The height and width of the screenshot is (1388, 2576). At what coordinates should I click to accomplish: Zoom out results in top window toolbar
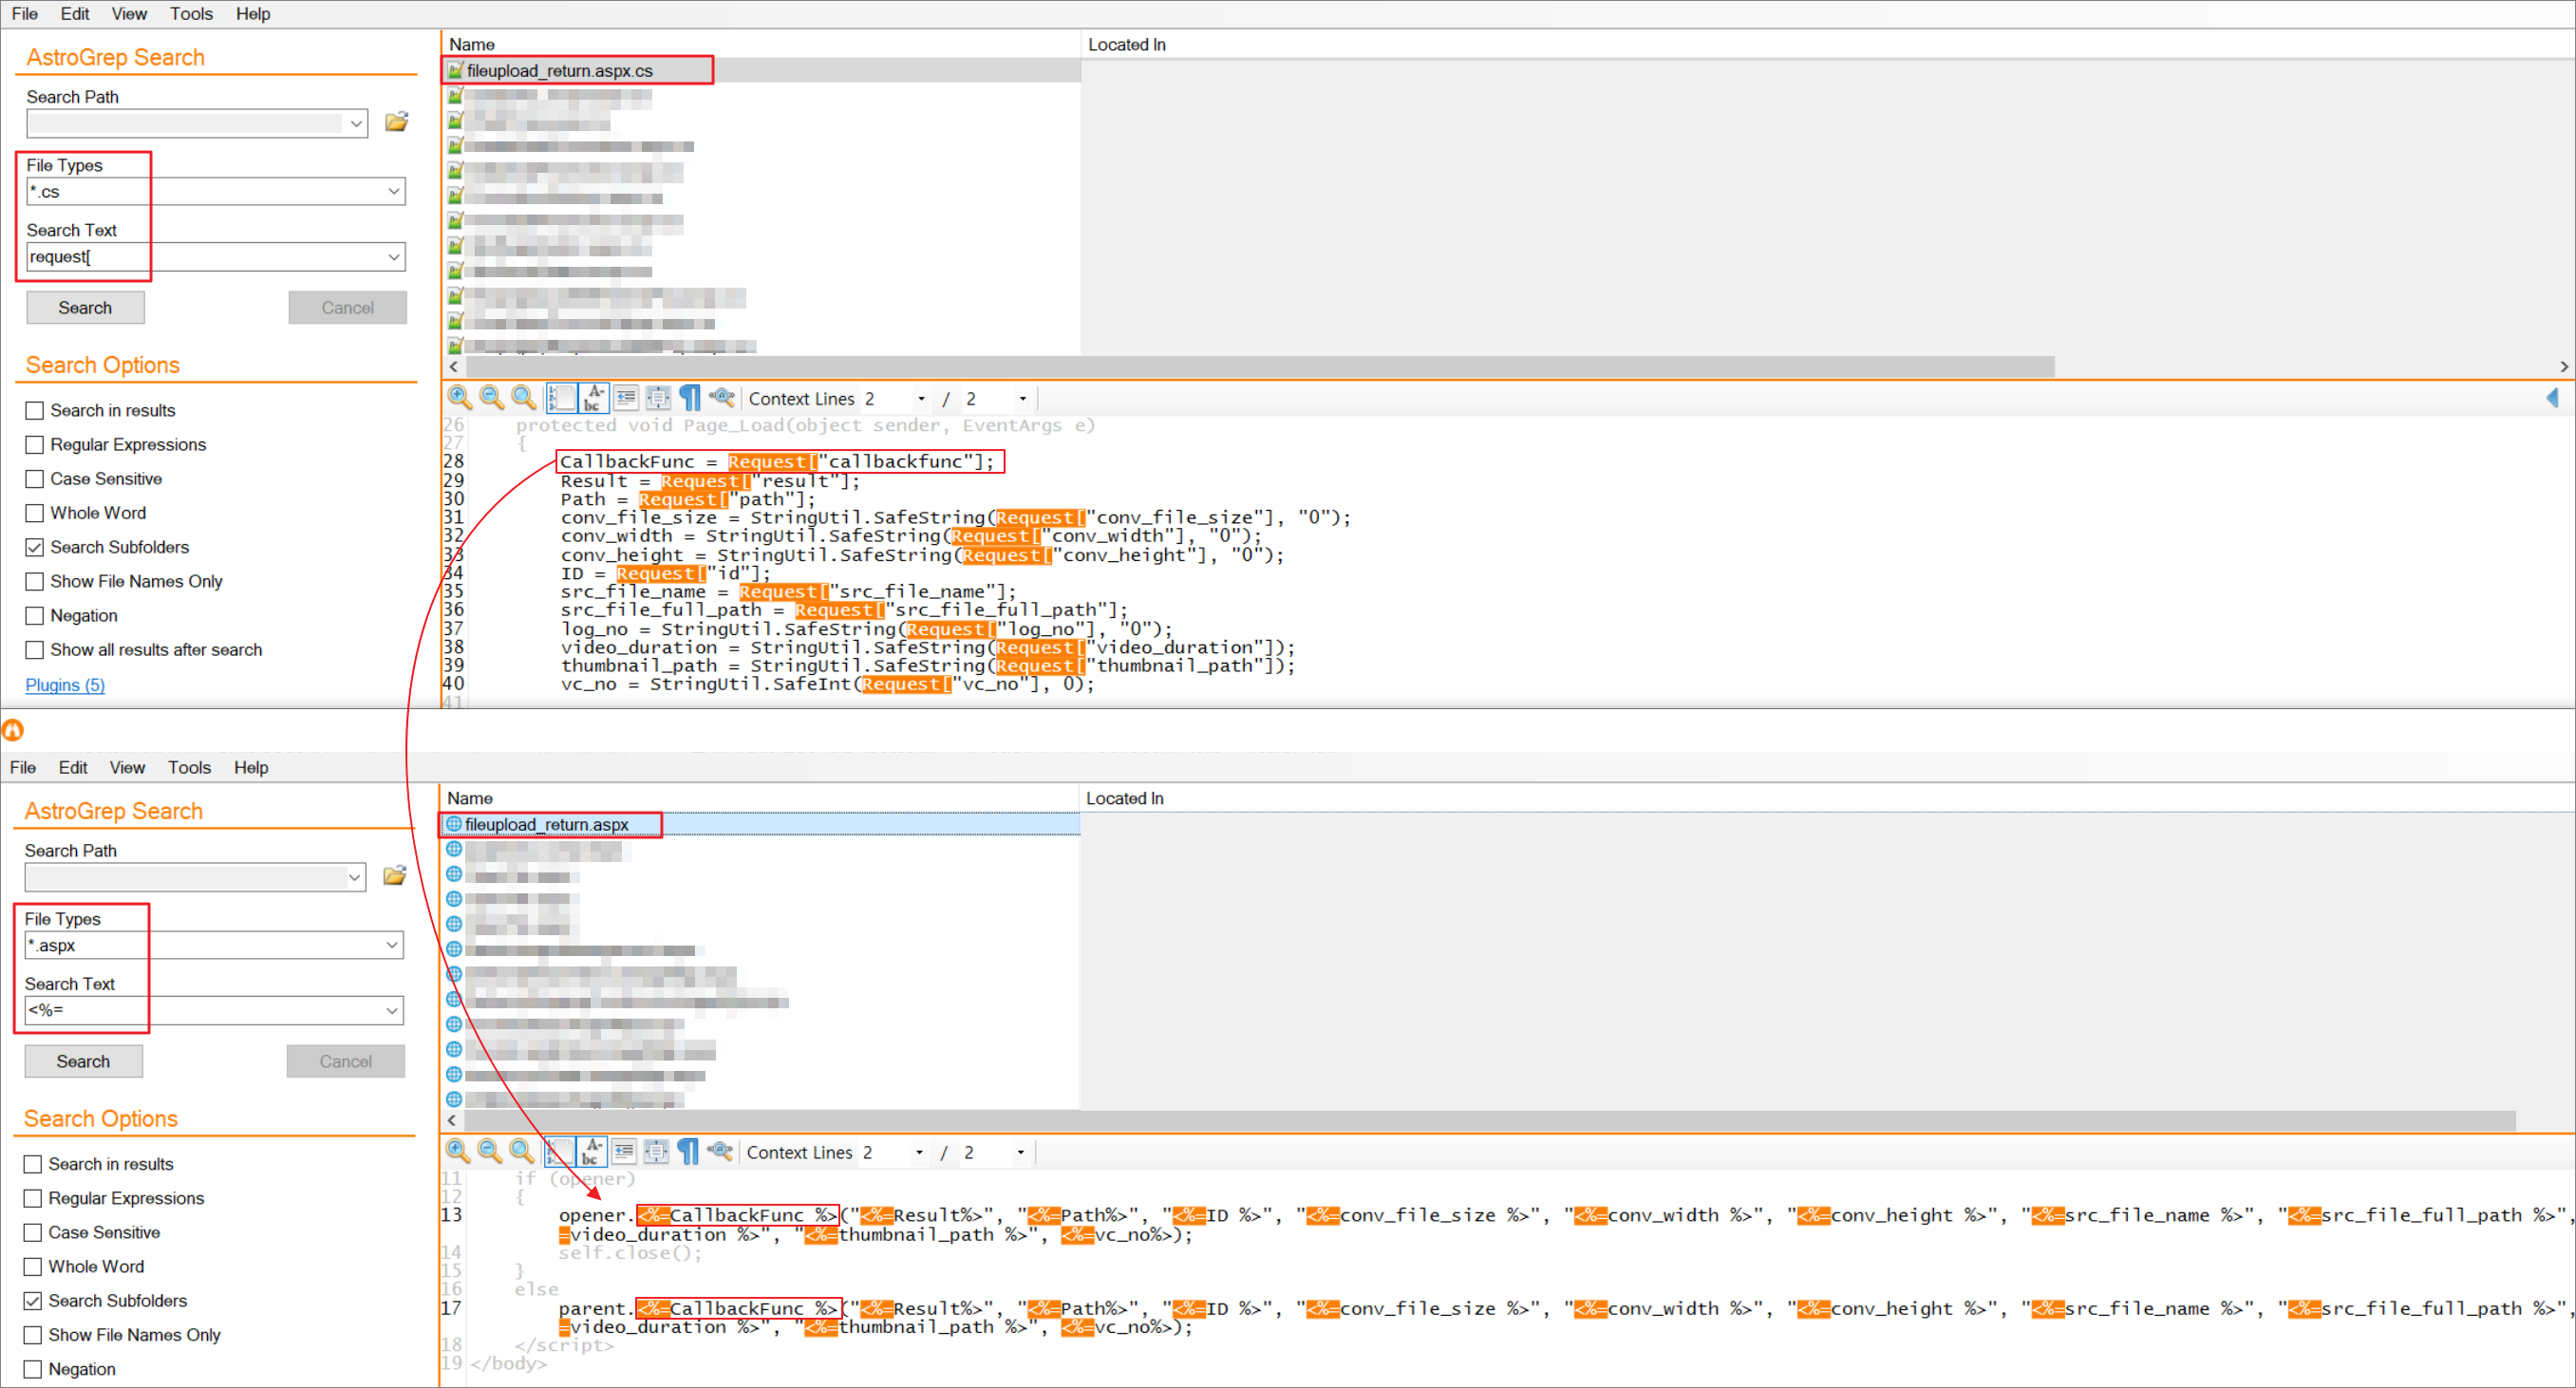tap(491, 398)
